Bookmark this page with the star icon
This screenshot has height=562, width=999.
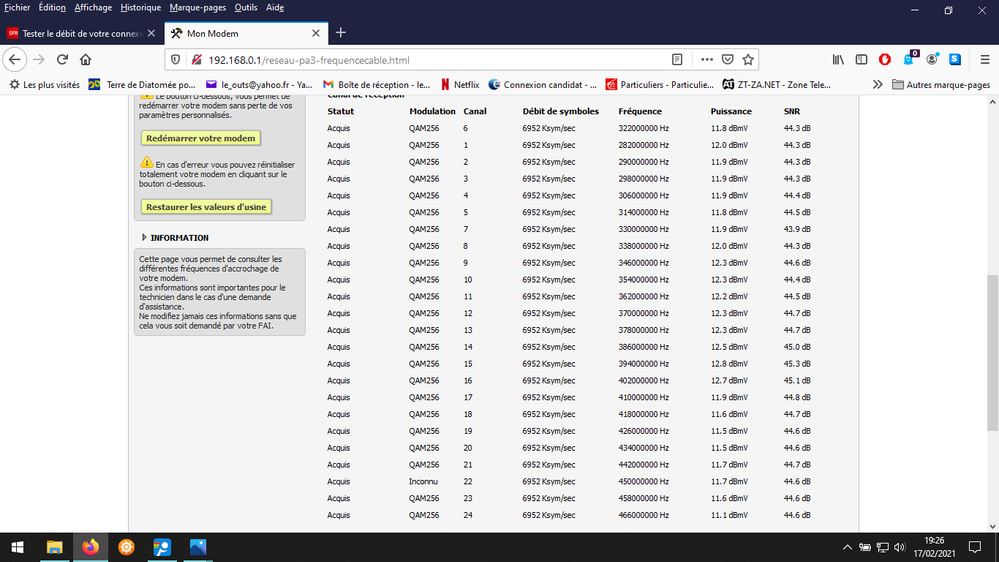pyautogui.click(x=748, y=59)
